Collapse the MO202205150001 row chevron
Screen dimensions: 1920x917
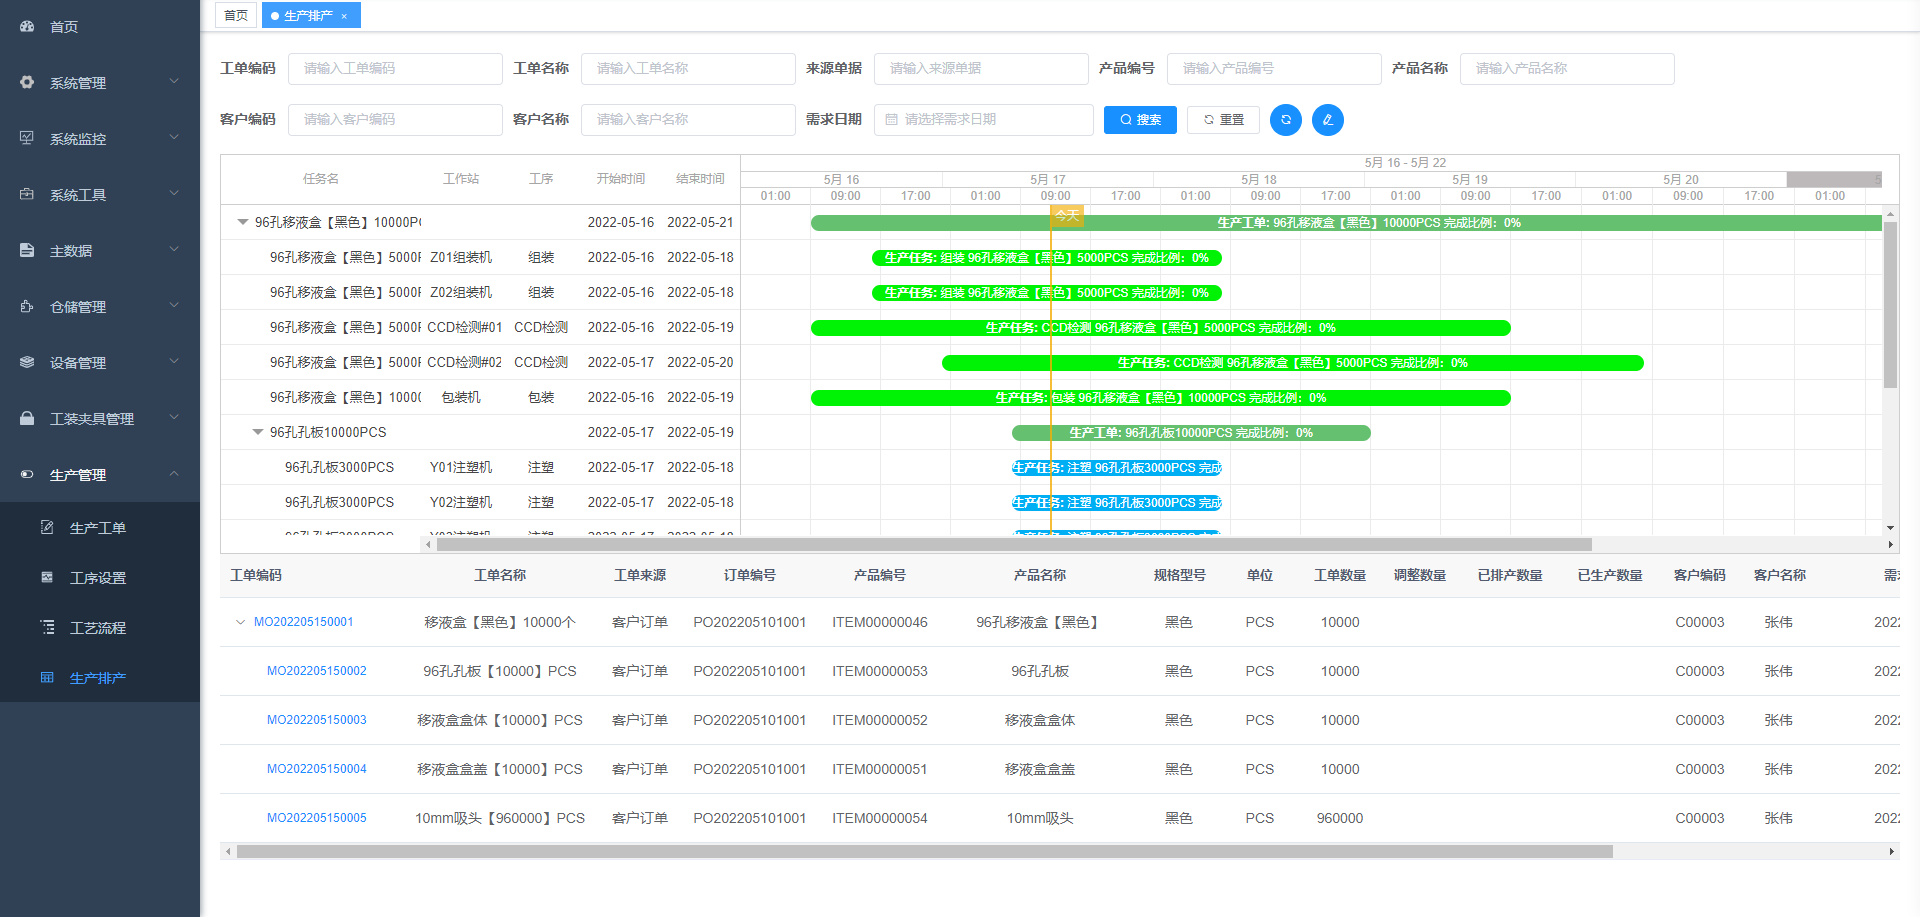point(240,622)
